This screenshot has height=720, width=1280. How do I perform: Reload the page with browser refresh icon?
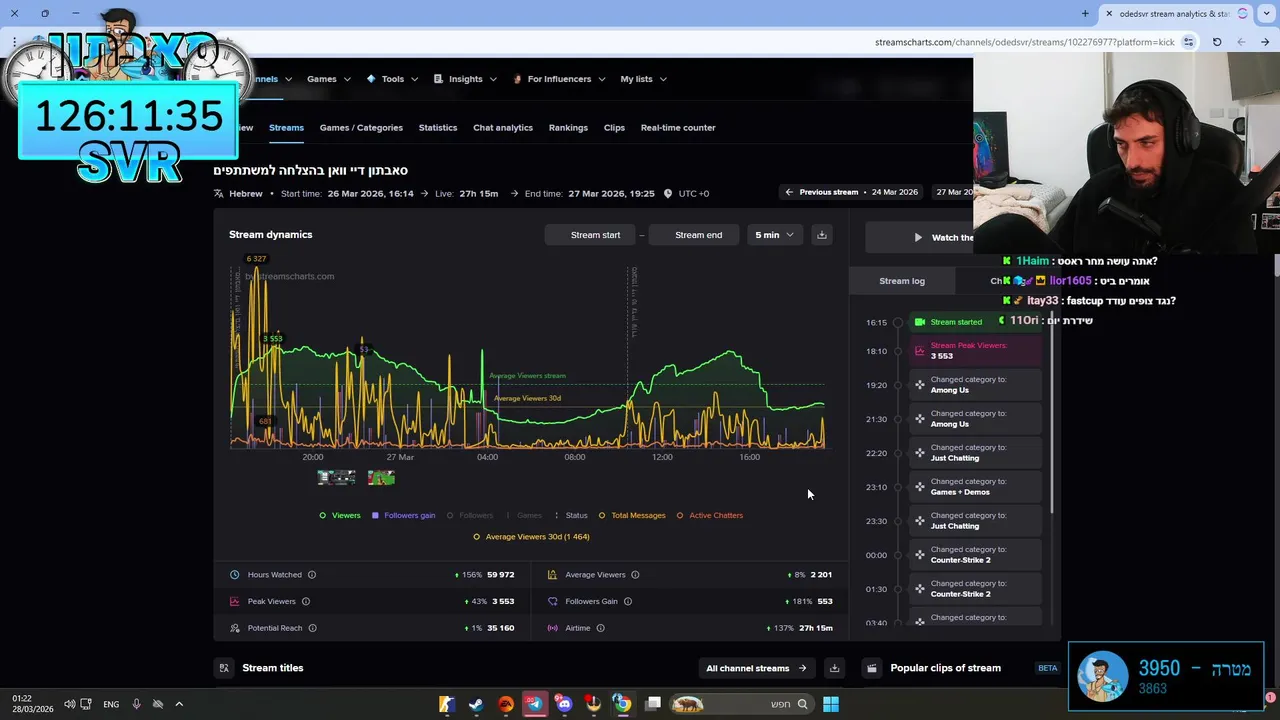click(x=1217, y=42)
